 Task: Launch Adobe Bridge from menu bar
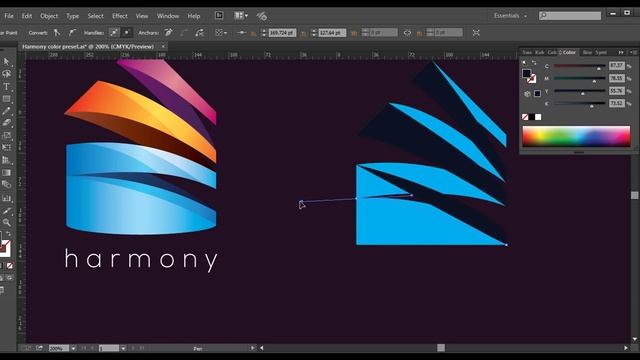click(219, 16)
